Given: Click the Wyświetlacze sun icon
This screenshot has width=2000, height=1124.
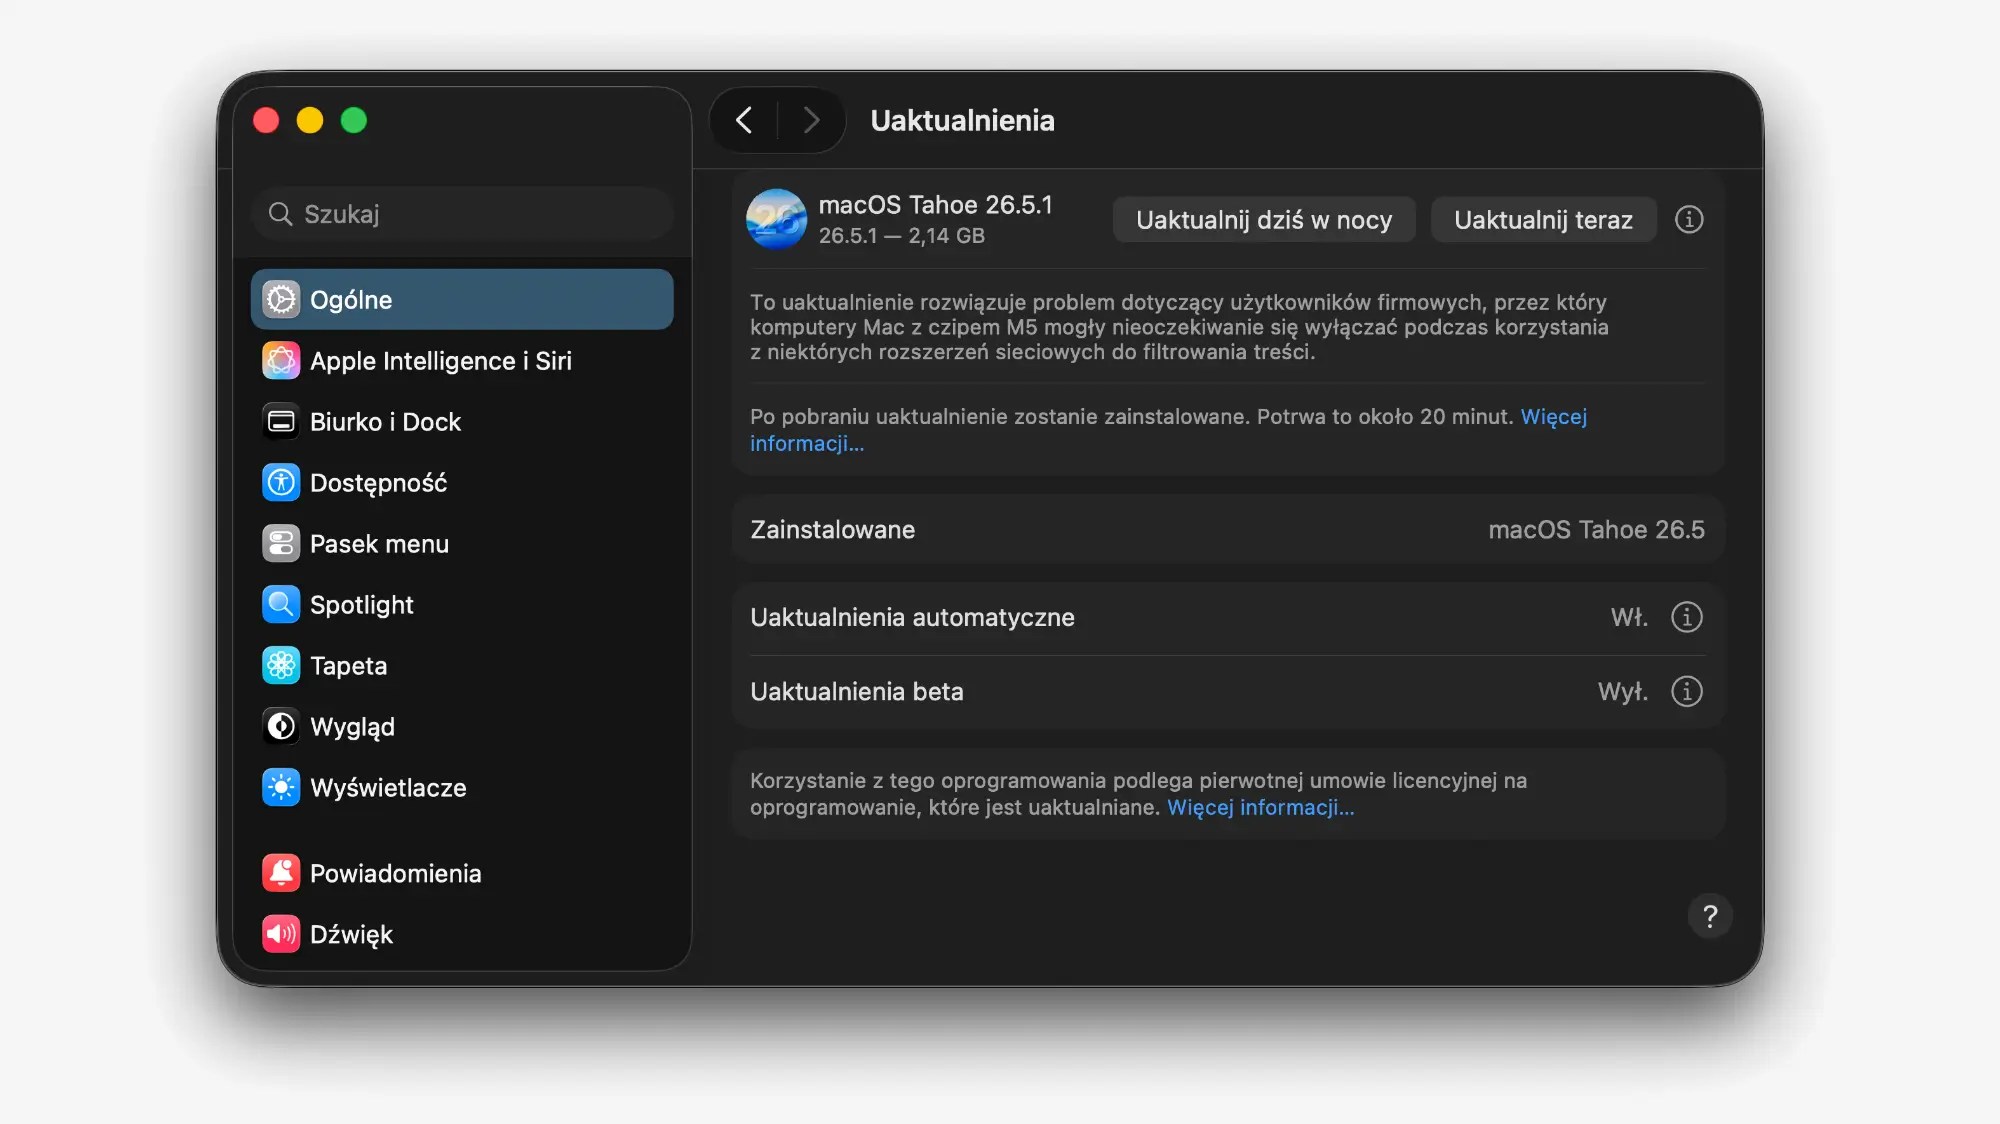Looking at the screenshot, I should tap(281, 787).
